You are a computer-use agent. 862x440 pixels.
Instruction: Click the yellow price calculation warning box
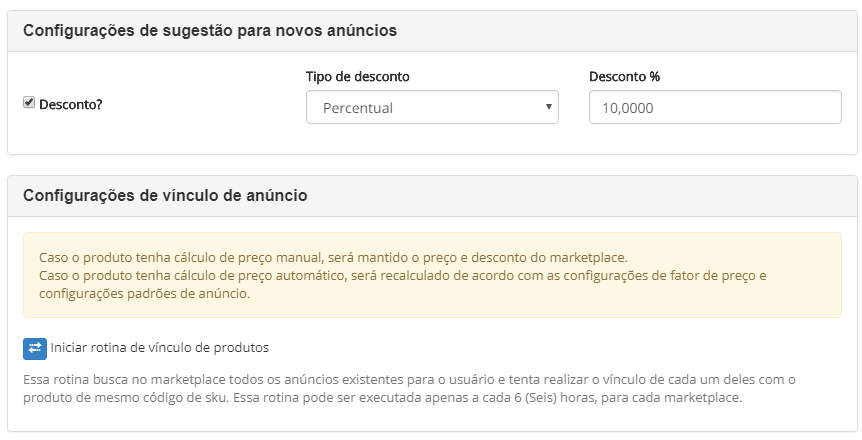[x=432, y=275]
